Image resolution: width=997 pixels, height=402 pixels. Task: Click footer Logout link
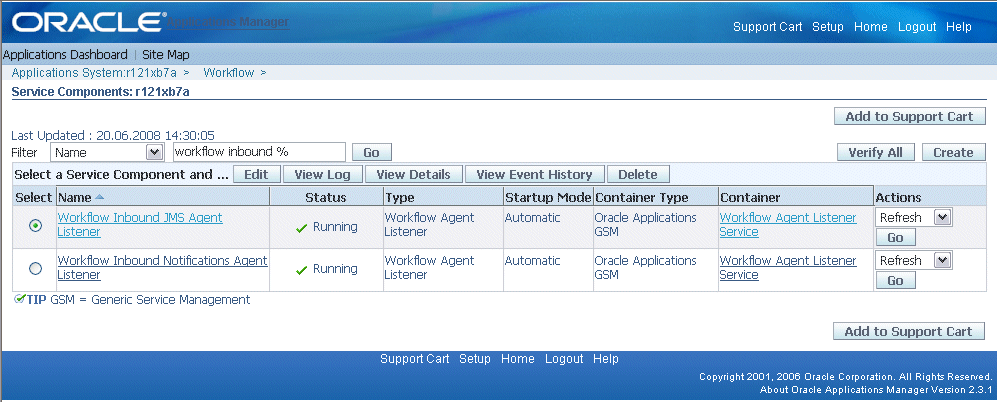(x=564, y=359)
